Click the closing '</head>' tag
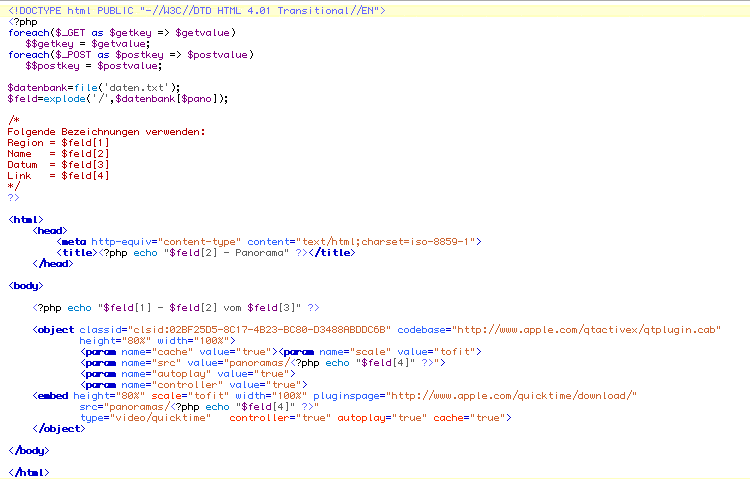This screenshot has height=494, width=750. (x=53, y=263)
